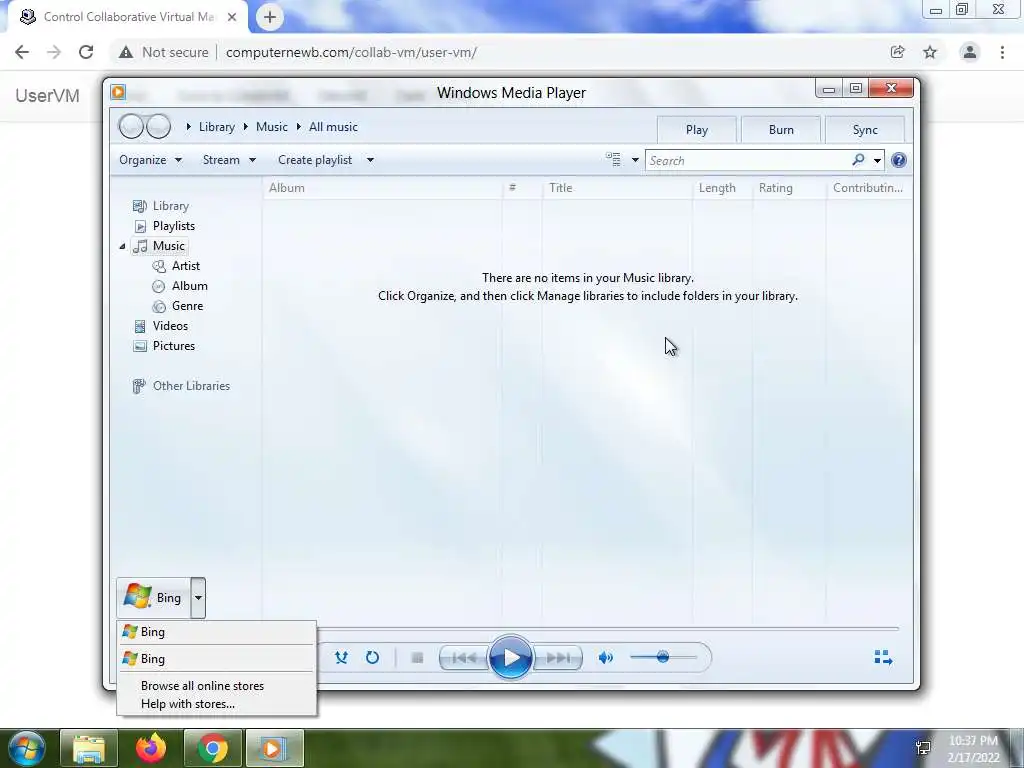Screen dimensions: 1024x768
Task: Collapse the Music tree node
Action: click(122, 246)
